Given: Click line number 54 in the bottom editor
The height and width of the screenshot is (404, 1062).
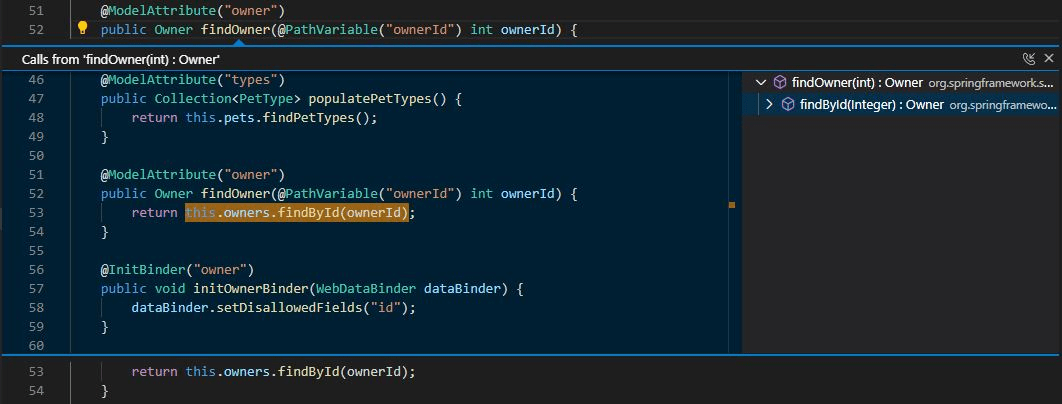Looking at the screenshot, I should [37, 391].
